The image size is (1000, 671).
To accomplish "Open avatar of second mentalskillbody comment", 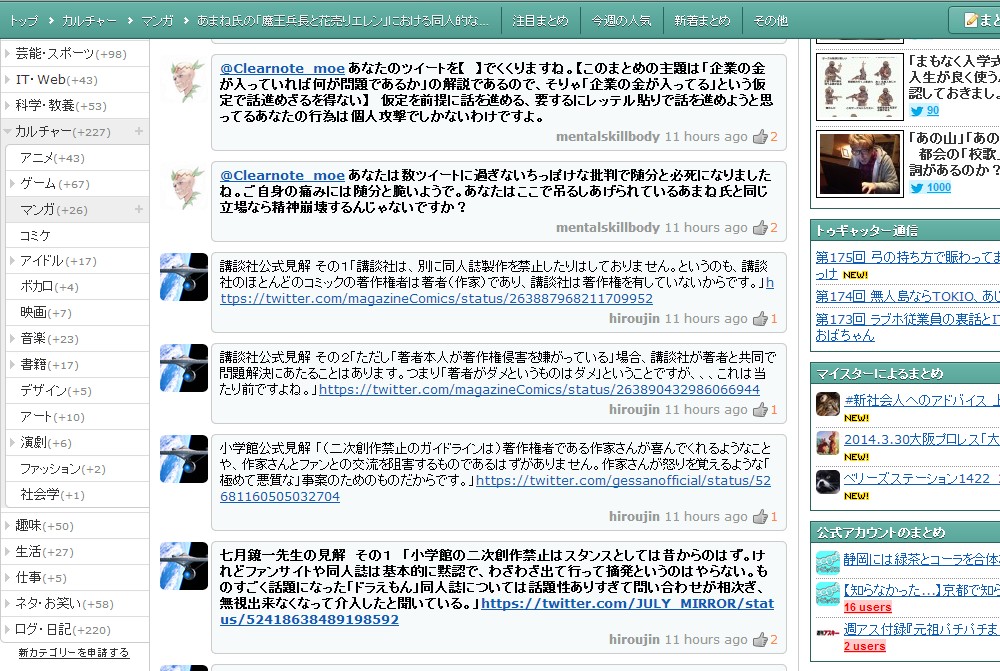I will (x=184, y=188).
